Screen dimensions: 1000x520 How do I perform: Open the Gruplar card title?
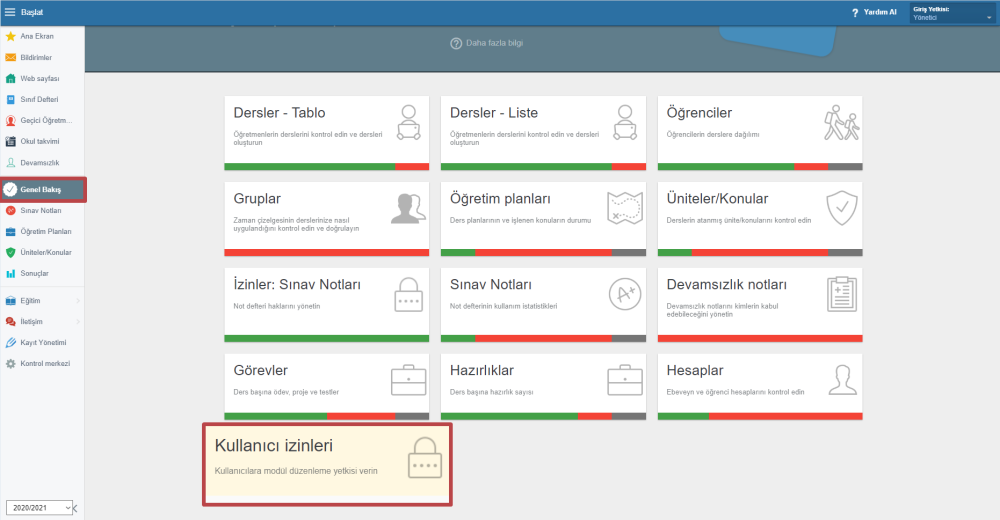pyautogui.click(x=257, y=198)
